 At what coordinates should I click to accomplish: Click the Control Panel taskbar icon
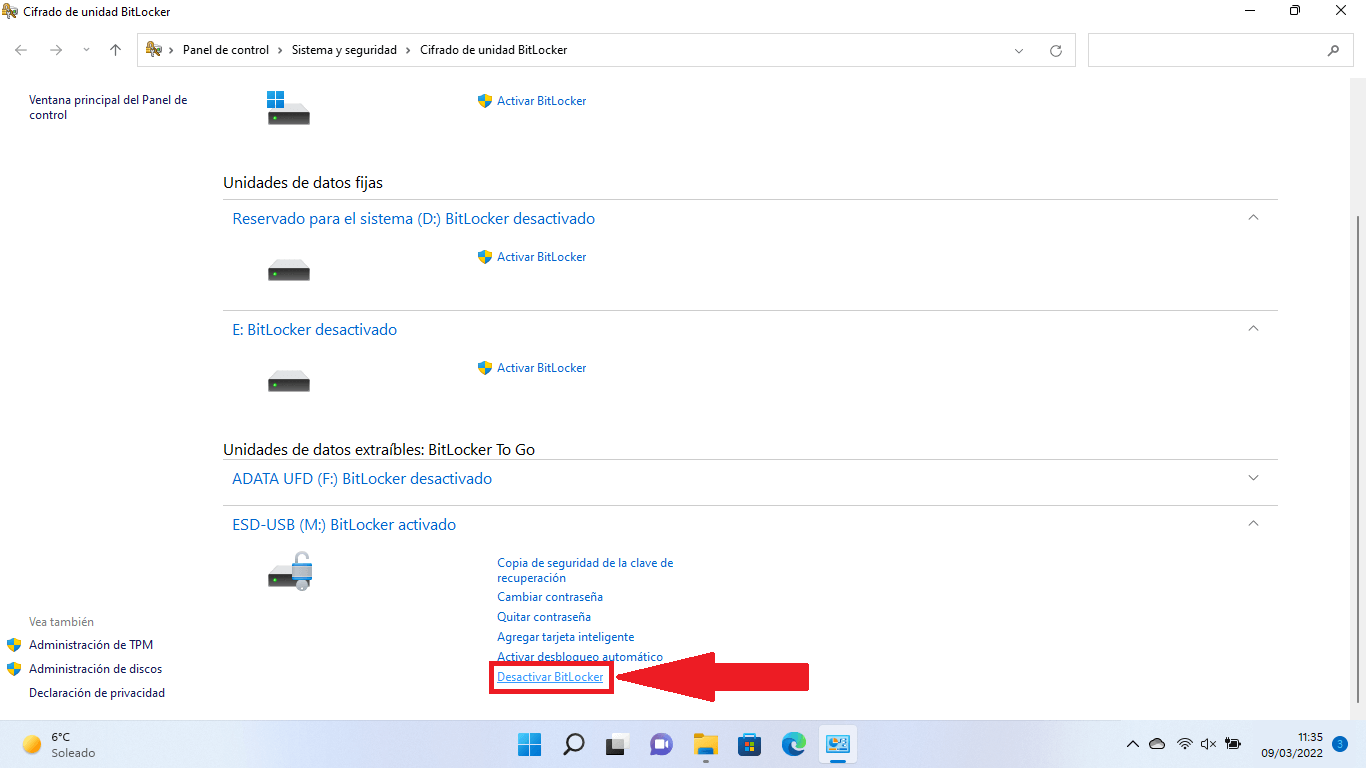click(x=838, y=744)
